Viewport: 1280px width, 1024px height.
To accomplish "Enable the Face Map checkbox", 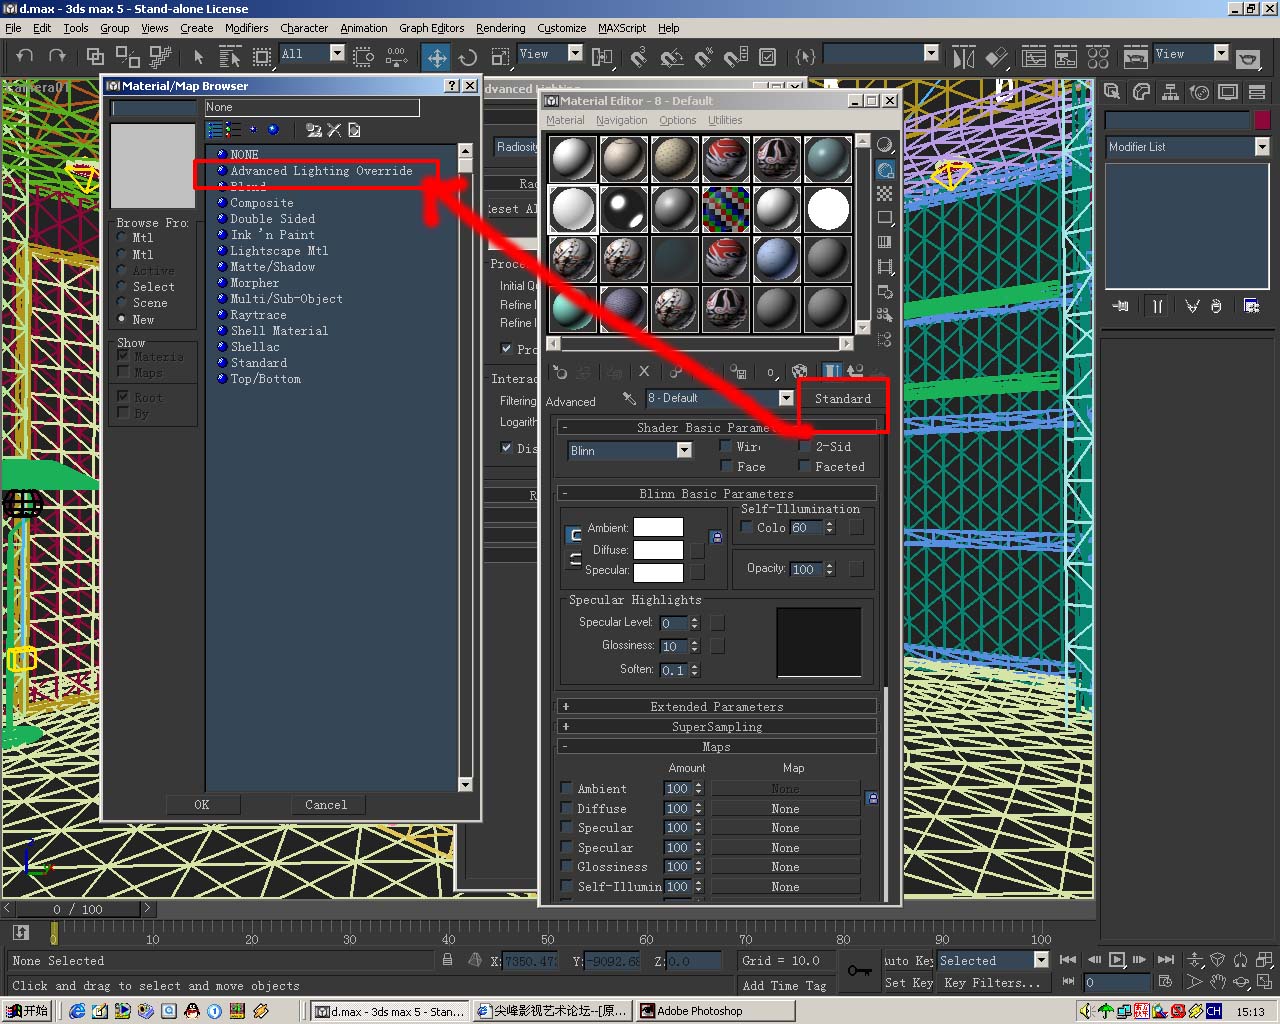I will click(726, 466).
